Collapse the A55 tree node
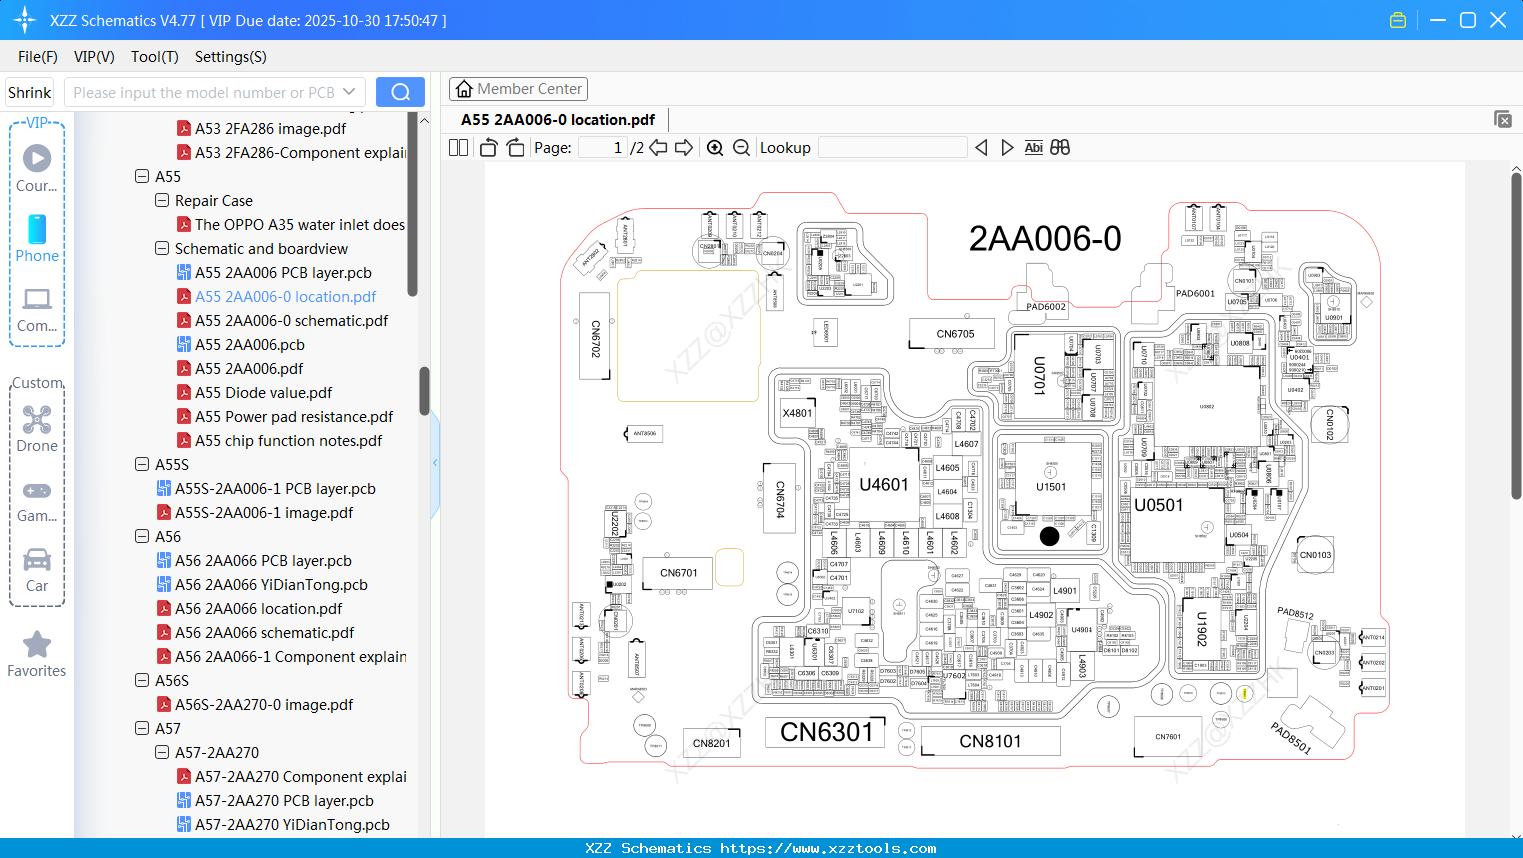This screenshot has height=858, width=1523. click(141, 176)
